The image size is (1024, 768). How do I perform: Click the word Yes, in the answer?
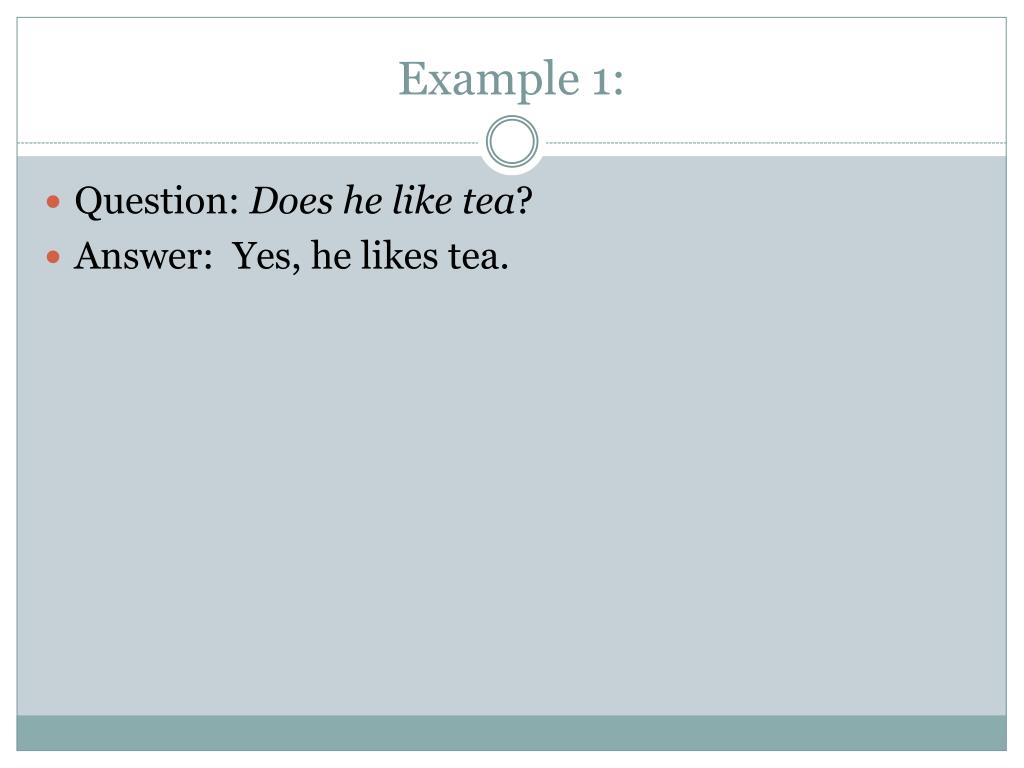266,257
